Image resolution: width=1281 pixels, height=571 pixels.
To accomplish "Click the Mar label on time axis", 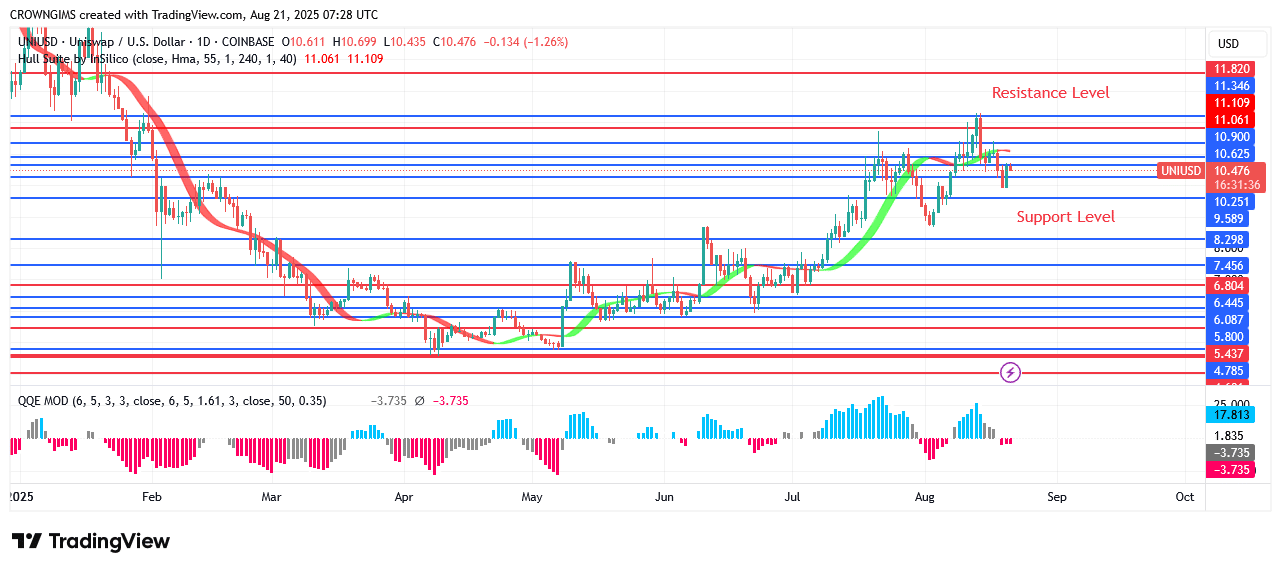I will click(x=271, y=497).
